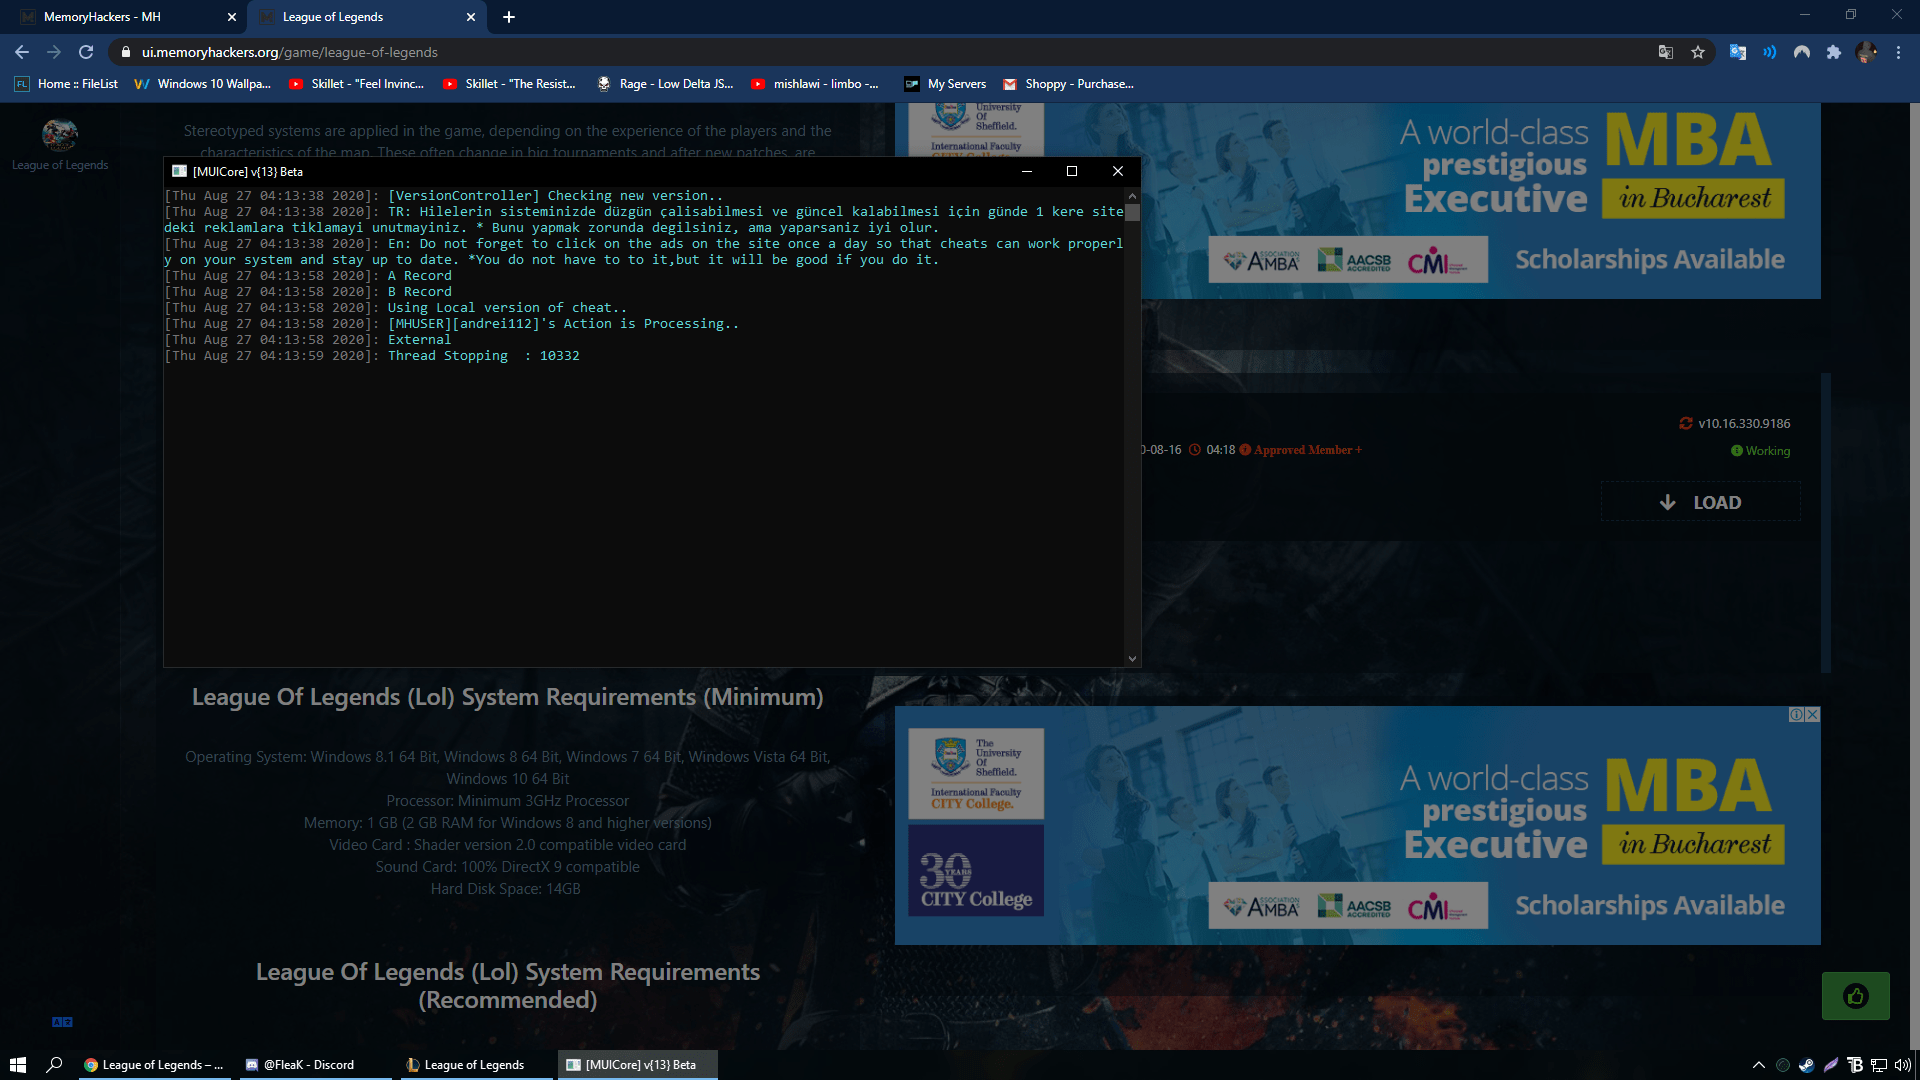The width and height of the screenshot is (1920, 1080).
Task: Open the TB tray icon
Action: click(x=1855, y=1065)
